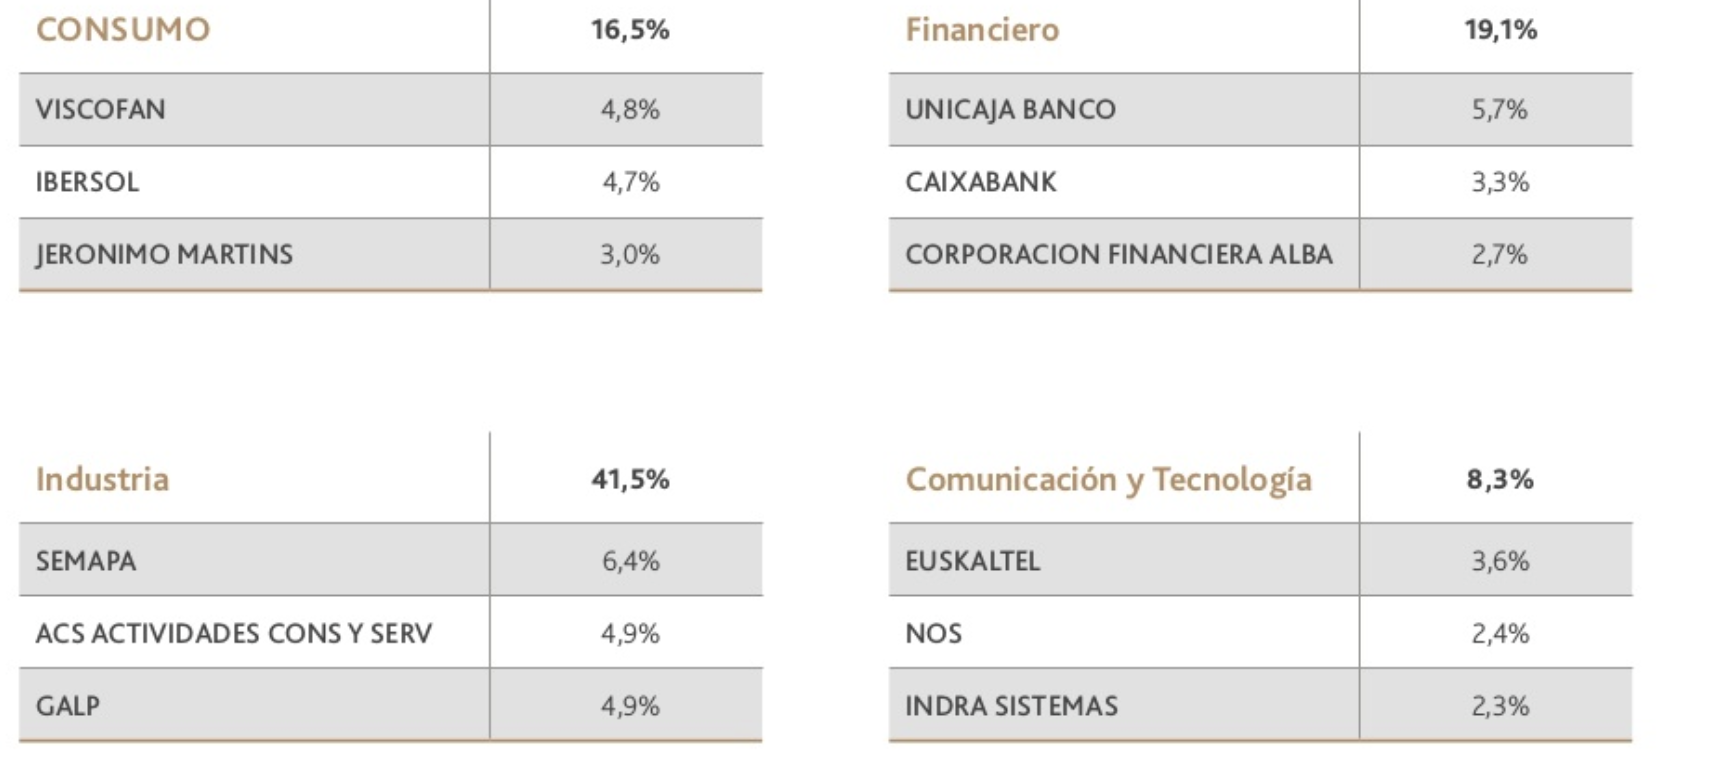Select CORPORACION FINANCIERA ALBA entry
Screen dimensions: 1727x768
pyautogui.click(x=1119, y=254)
